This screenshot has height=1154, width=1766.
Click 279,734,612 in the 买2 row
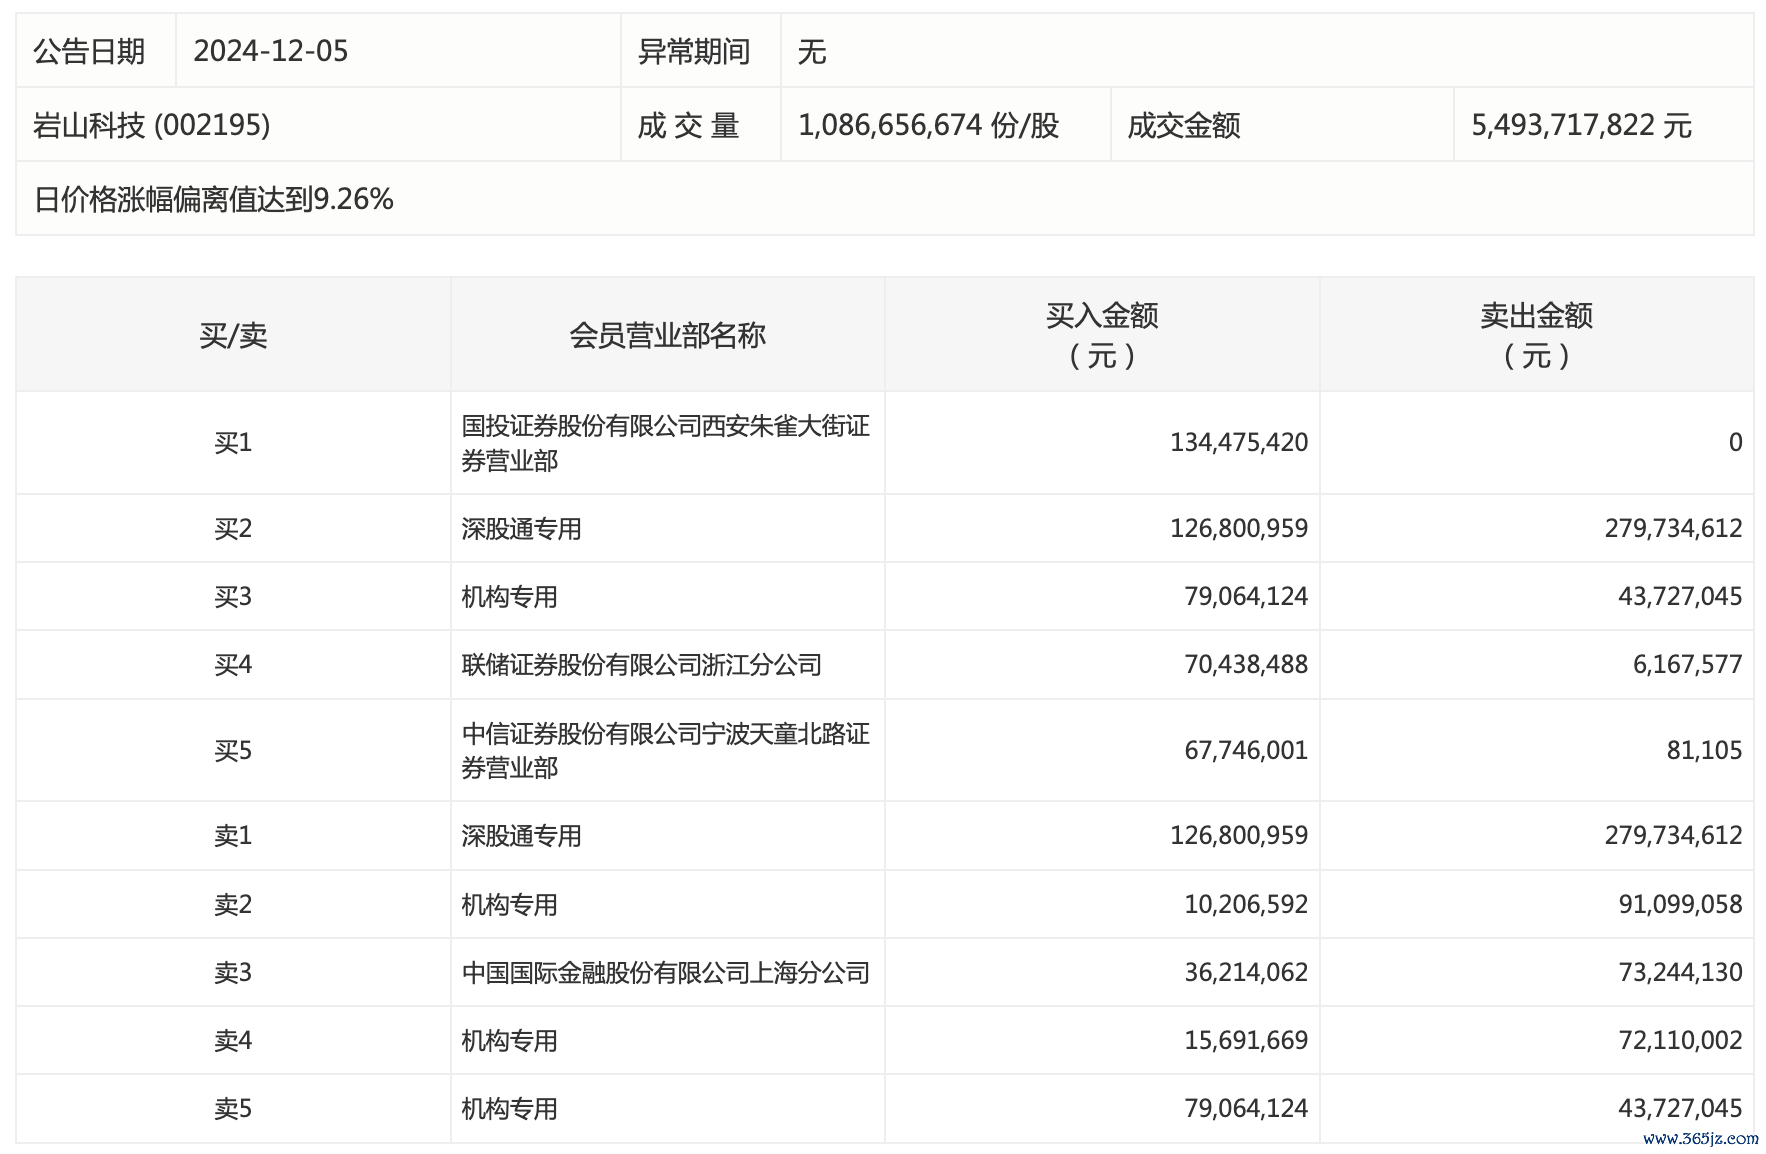point(1674,528)
